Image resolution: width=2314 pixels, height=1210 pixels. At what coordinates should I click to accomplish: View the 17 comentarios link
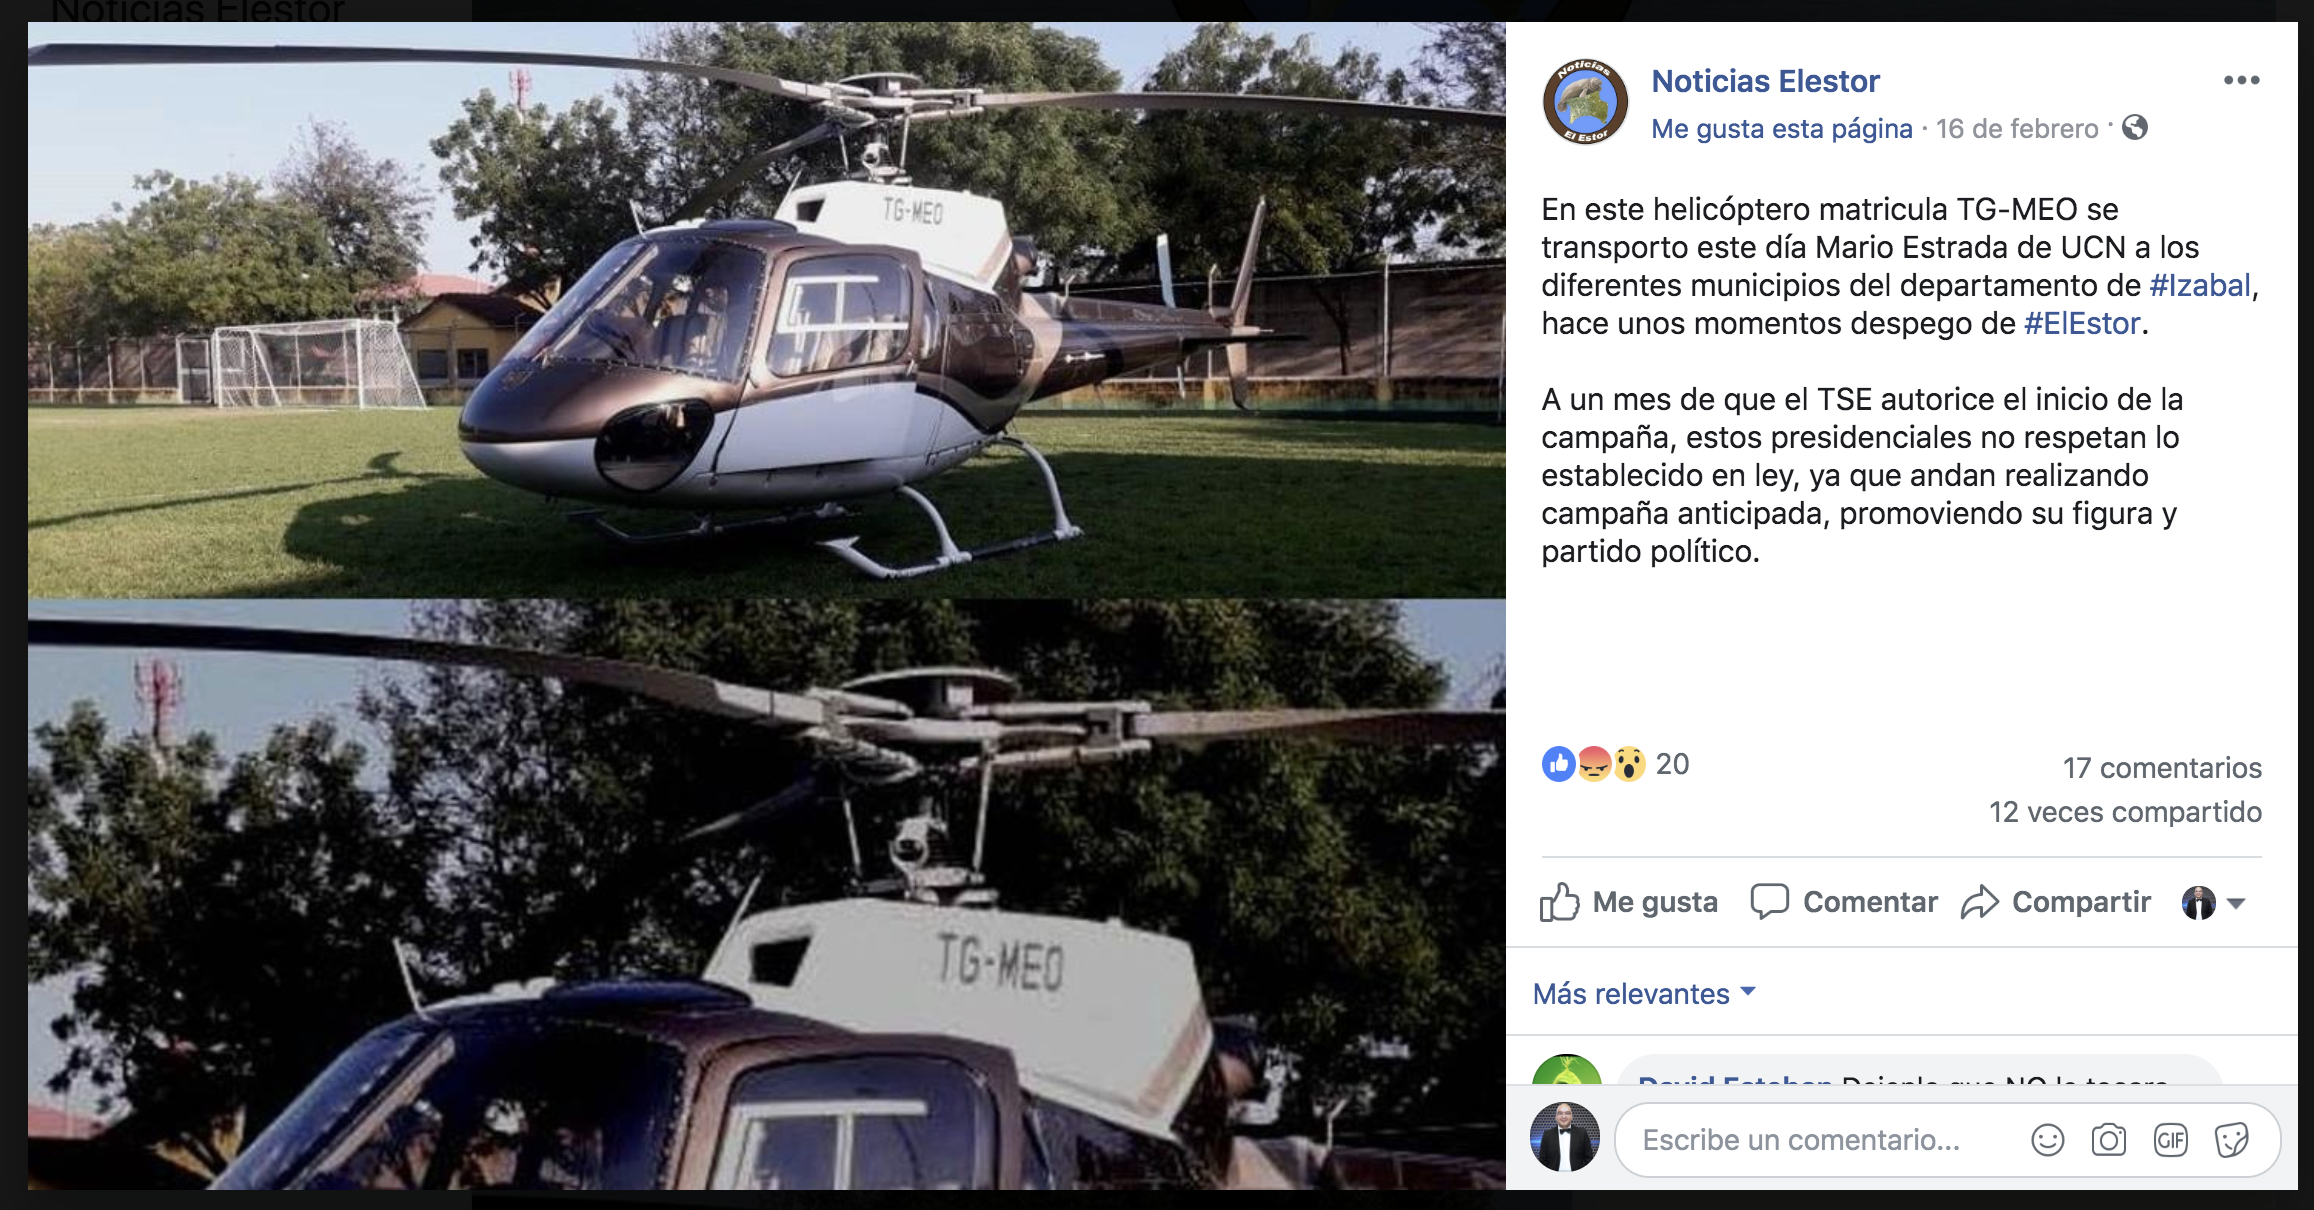pyautogui.click(x=2162, y=768)
